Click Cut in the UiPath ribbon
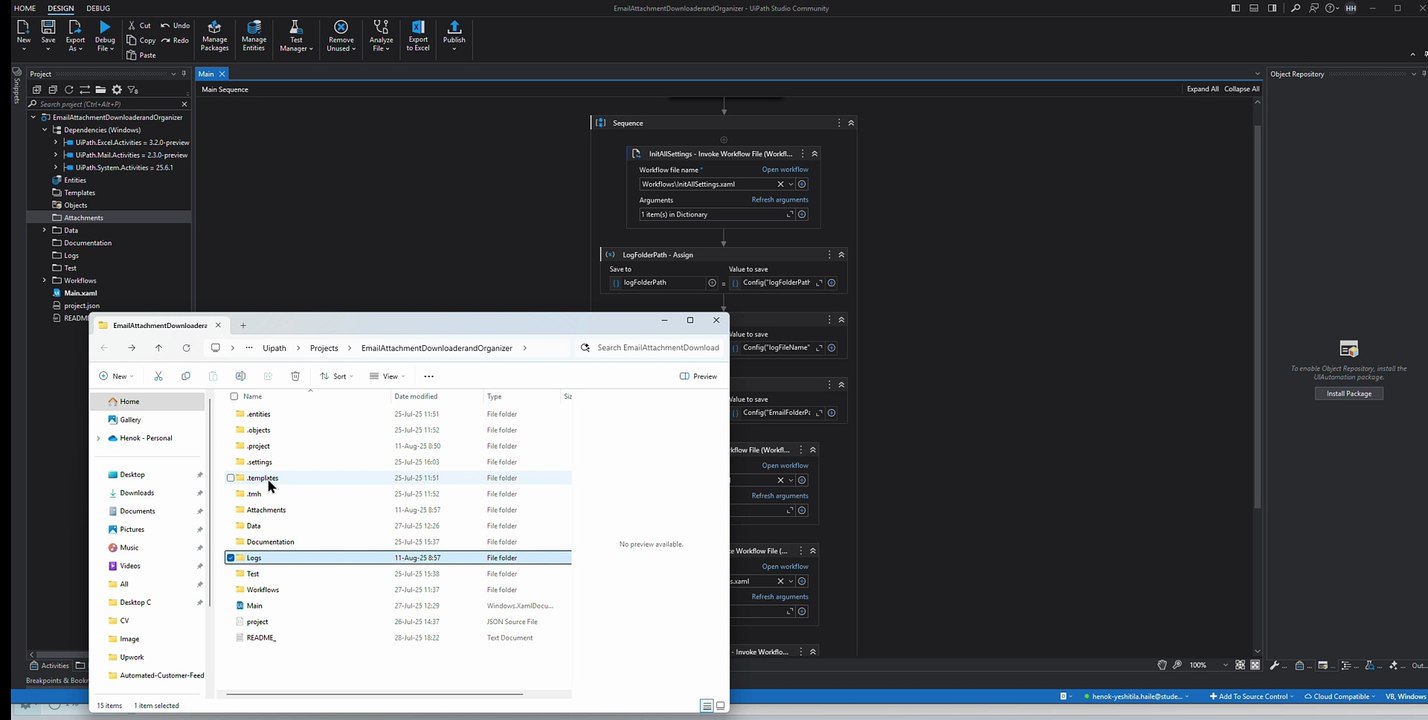Screen dimensions: 1428x720 pyautogui.click(x=139, y=25)
